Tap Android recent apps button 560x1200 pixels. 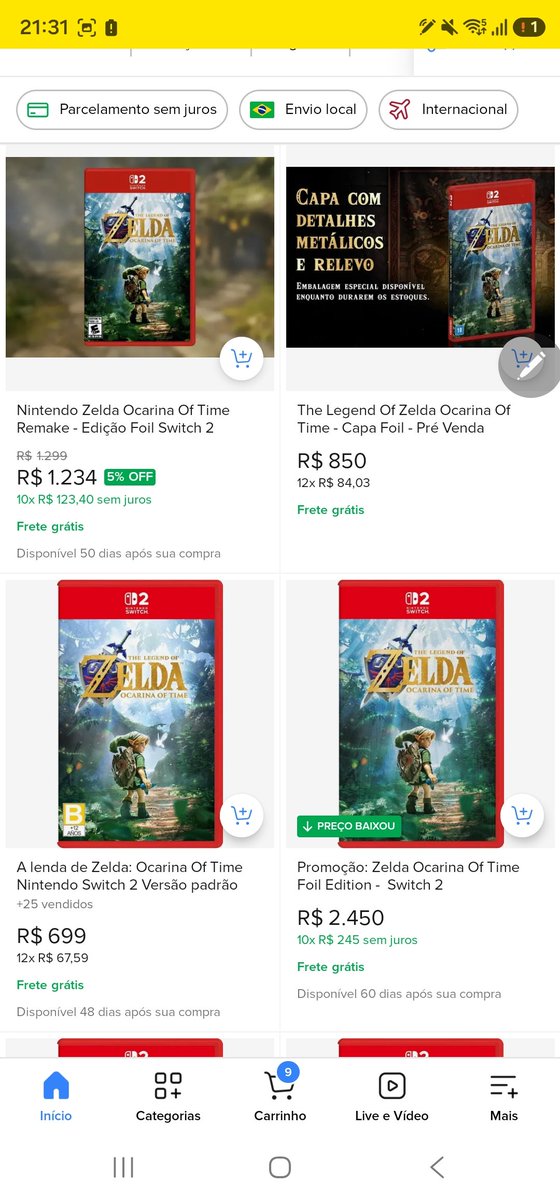tap(124, 1167)
